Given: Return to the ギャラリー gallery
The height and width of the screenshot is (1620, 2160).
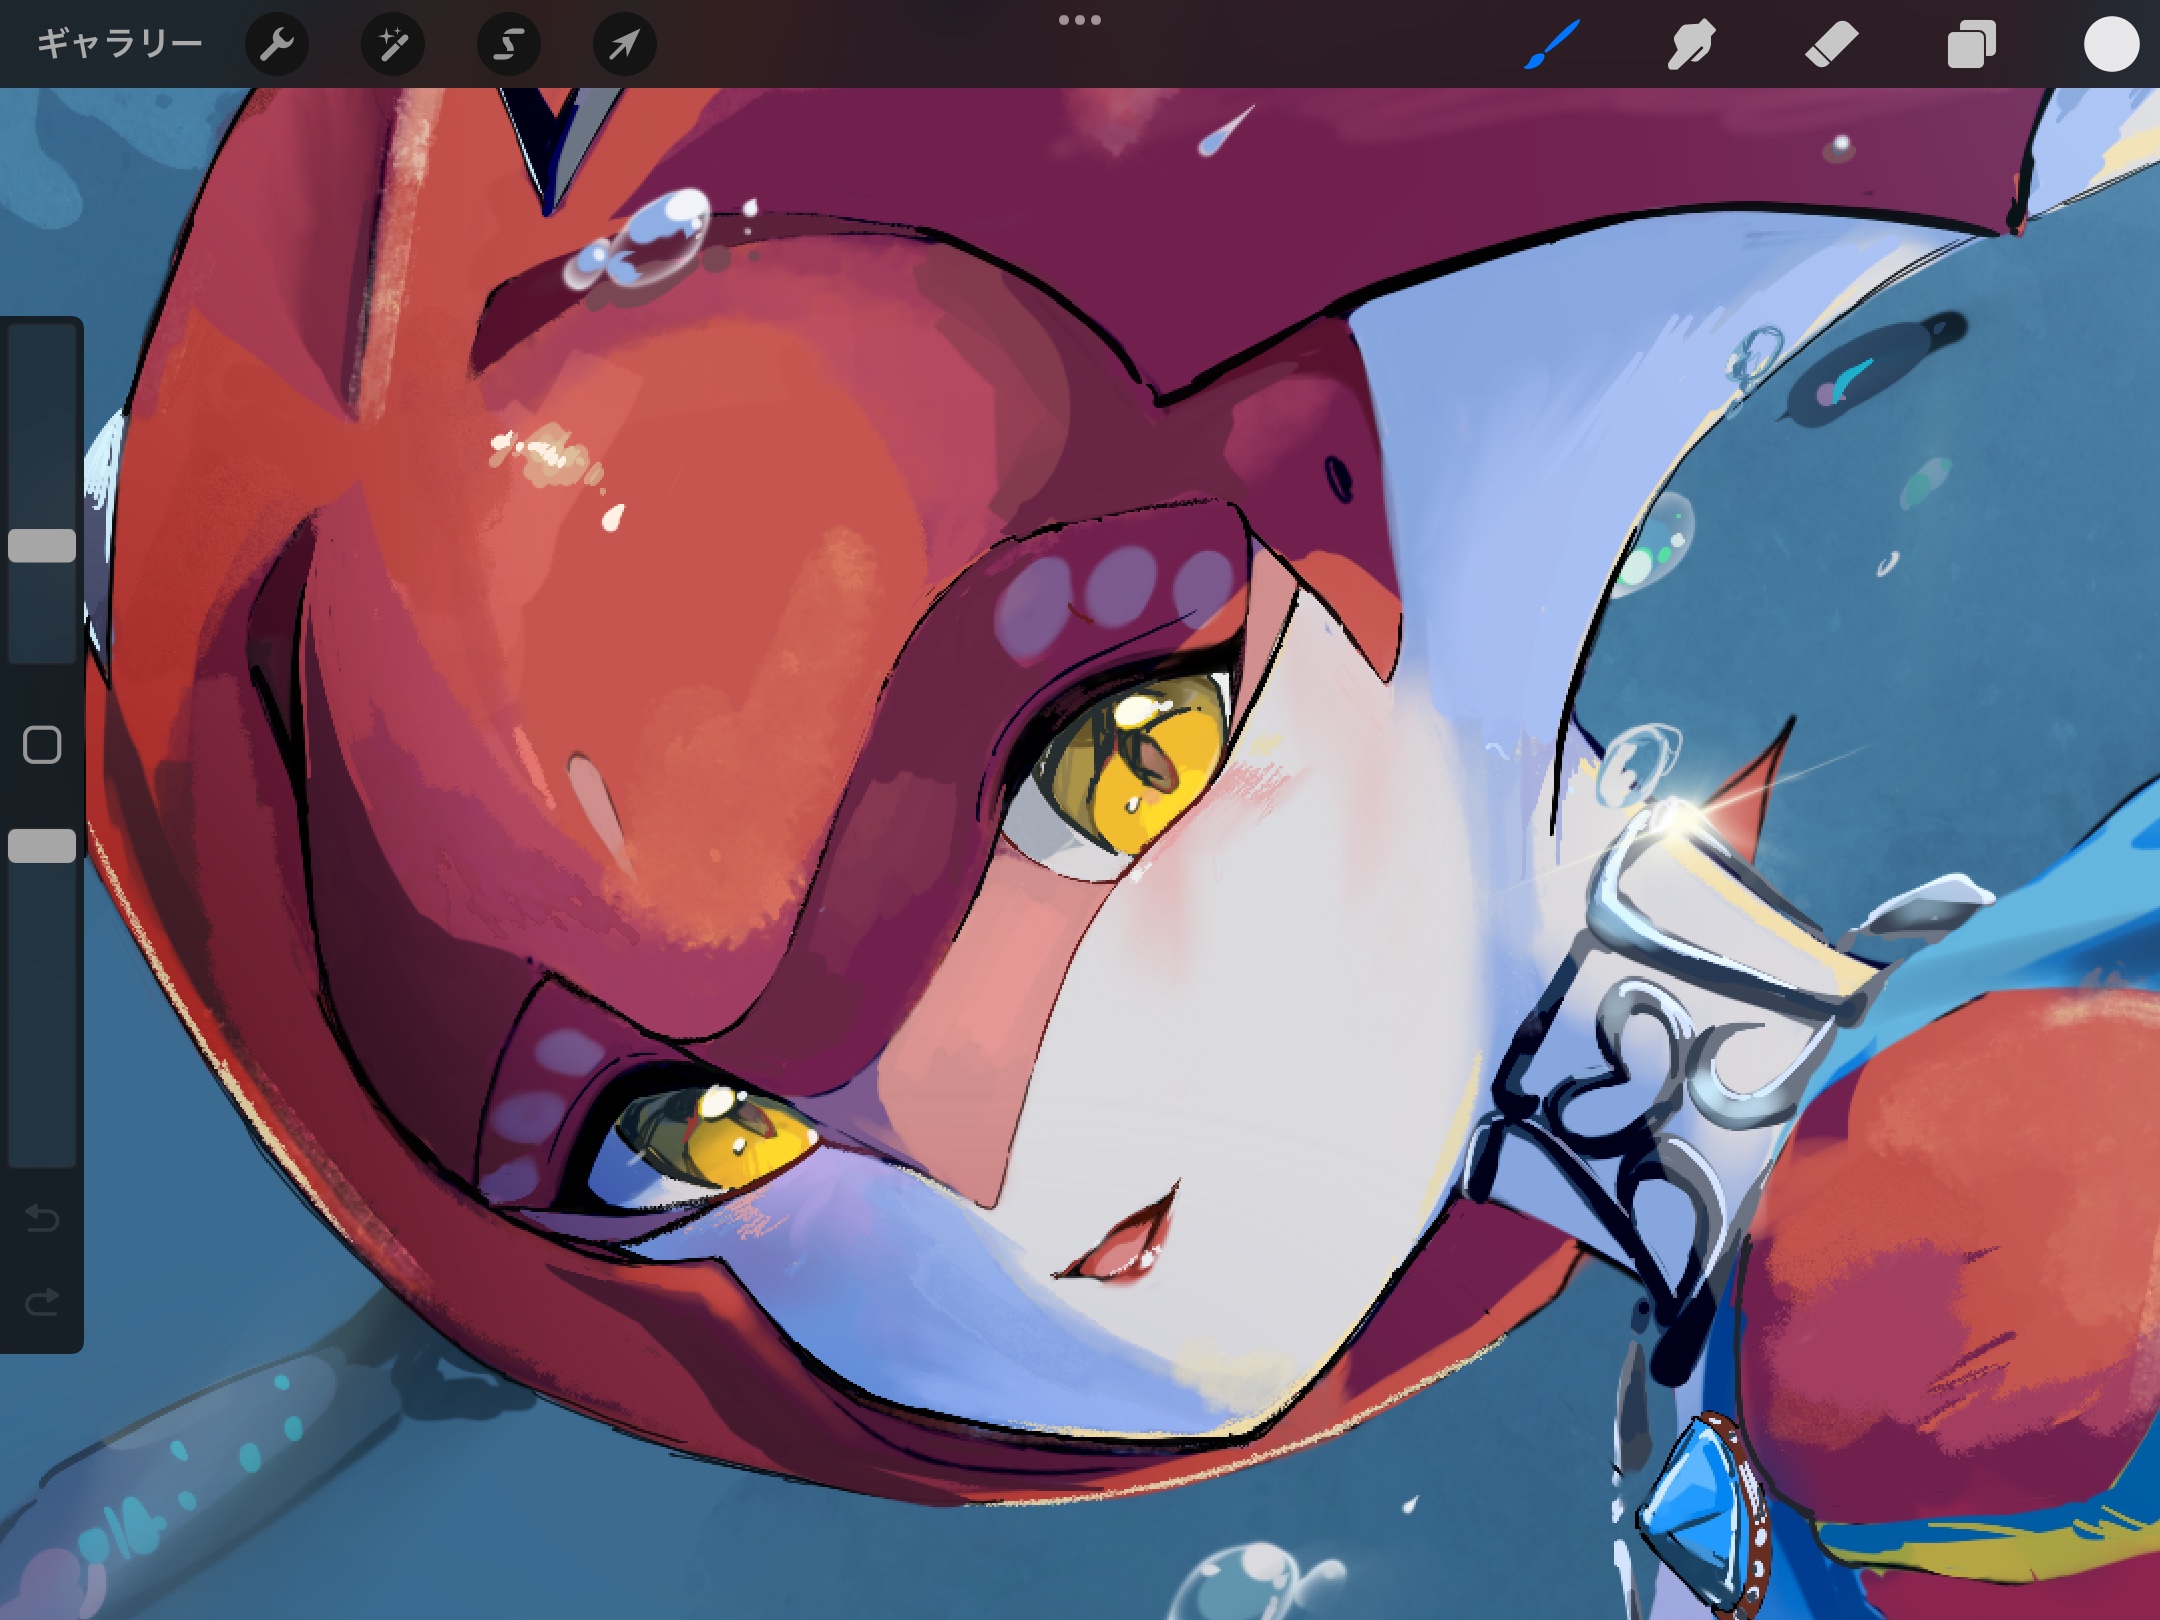Looking at the screenshot, I should tap(119, 44).
